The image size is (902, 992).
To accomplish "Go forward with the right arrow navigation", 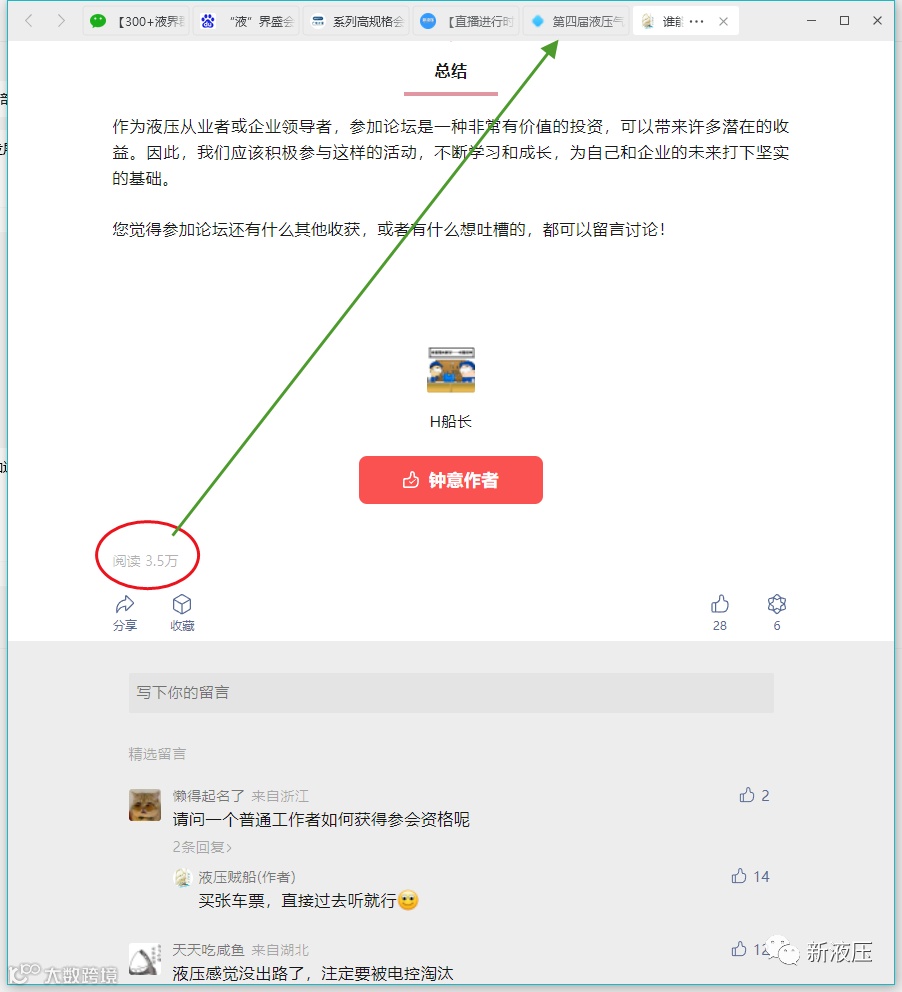I will [61, 21].
